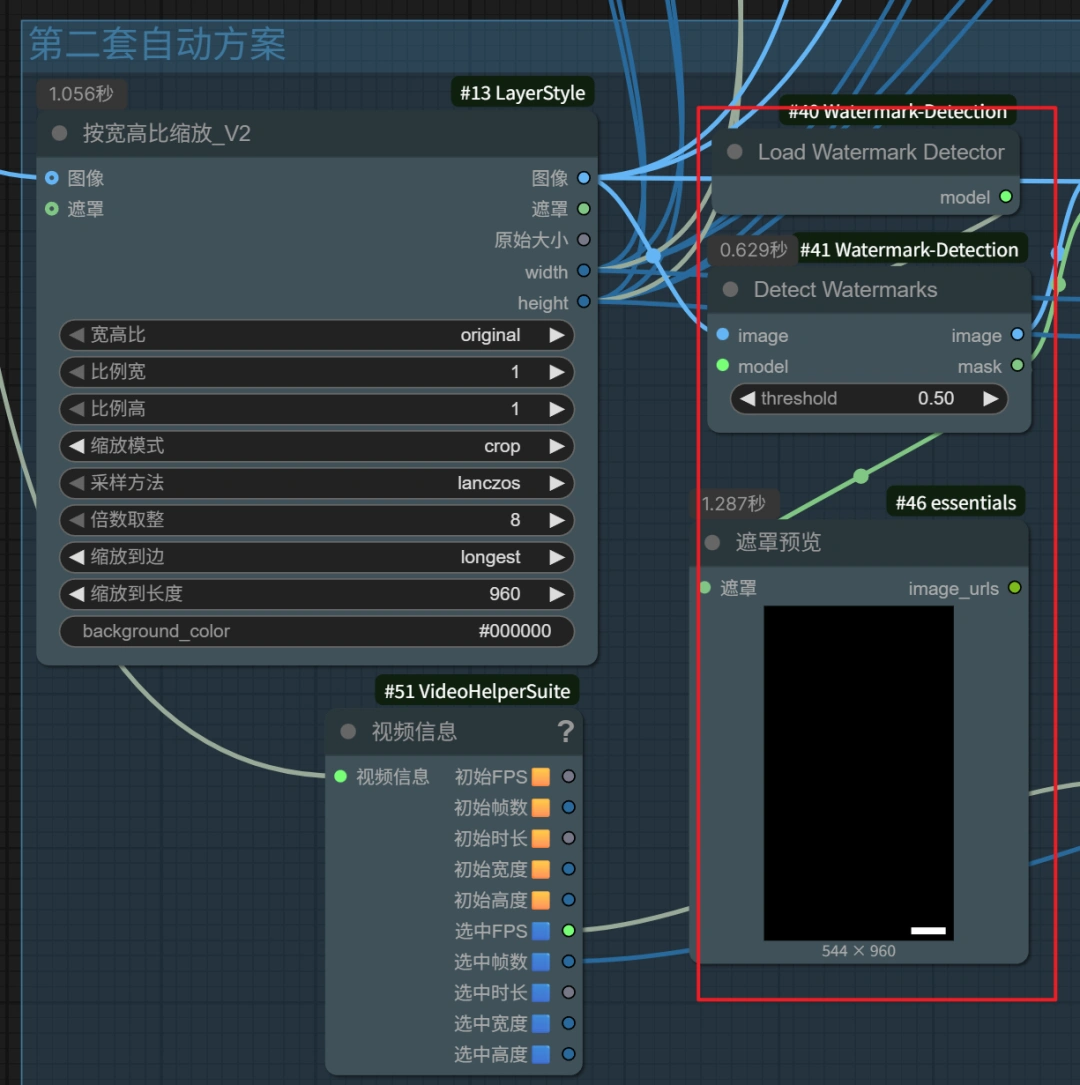1080x1085 pixels.
Task: Open the 缩放模式 crop selector
Action: (316, 446)
